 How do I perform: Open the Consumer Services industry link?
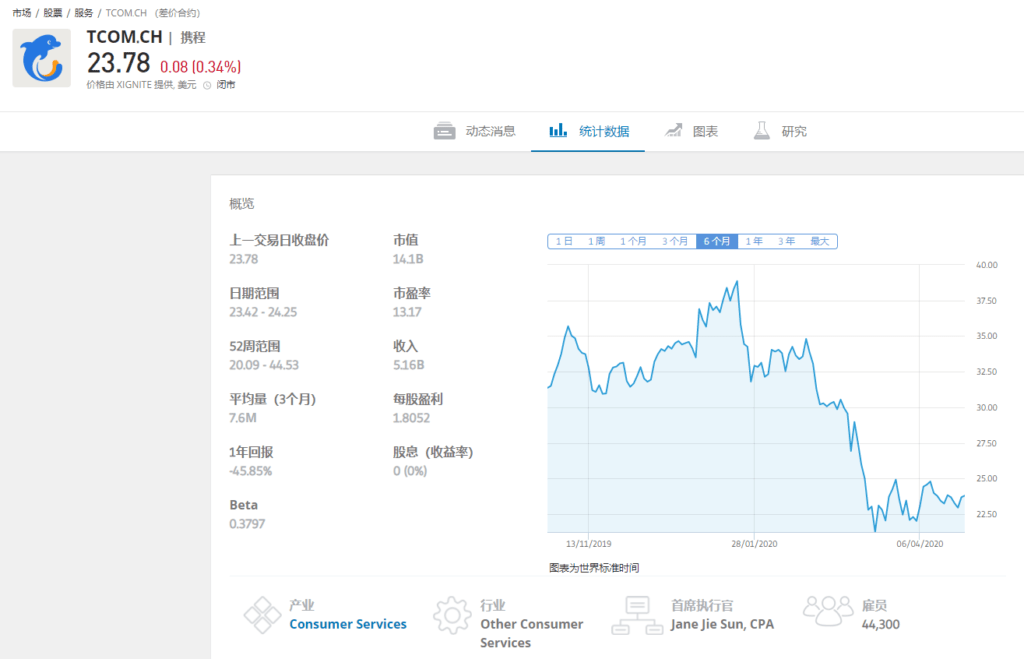[x=348, y=624]
